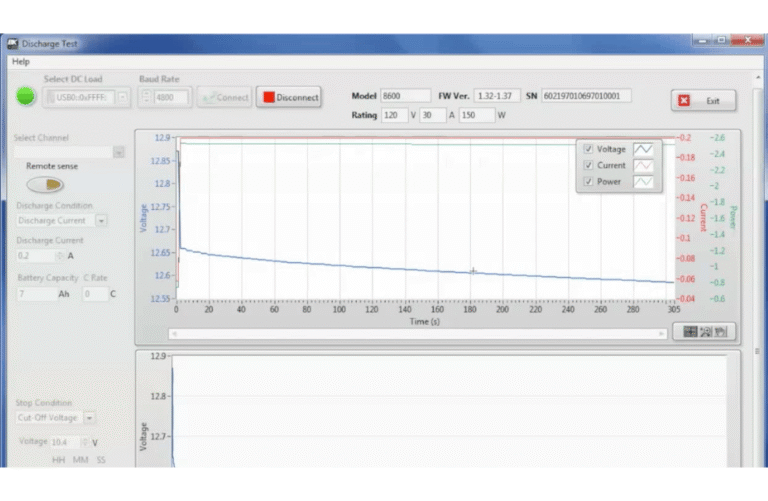This screenshot has width=768, height=501.
Task: Click the Baud Rate 4800 field
Action: tap(171, 97)
